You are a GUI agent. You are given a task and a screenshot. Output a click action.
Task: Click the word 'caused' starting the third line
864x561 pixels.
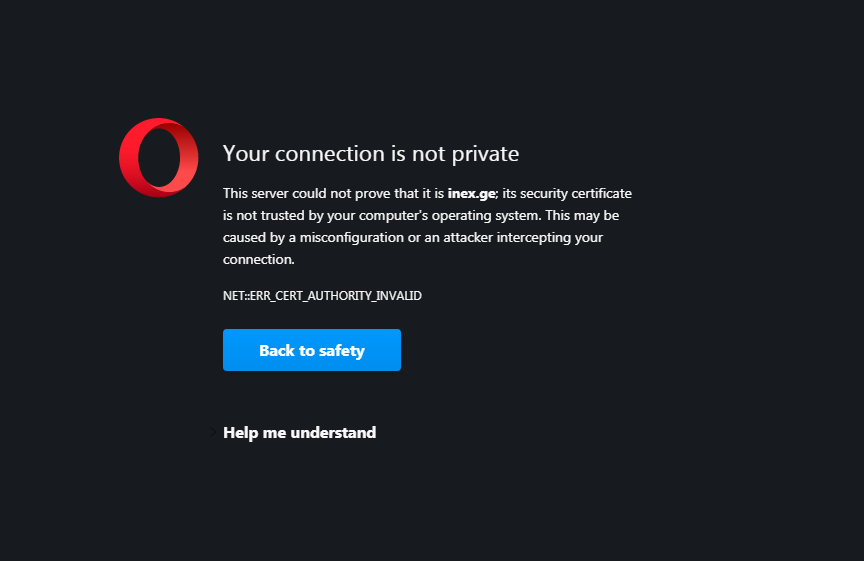[244, 238]
